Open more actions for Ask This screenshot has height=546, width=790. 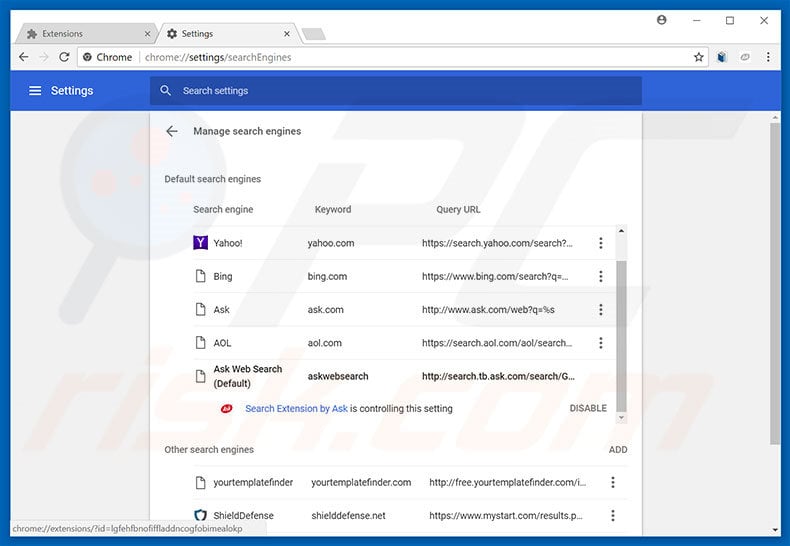(x=601, y=309)
